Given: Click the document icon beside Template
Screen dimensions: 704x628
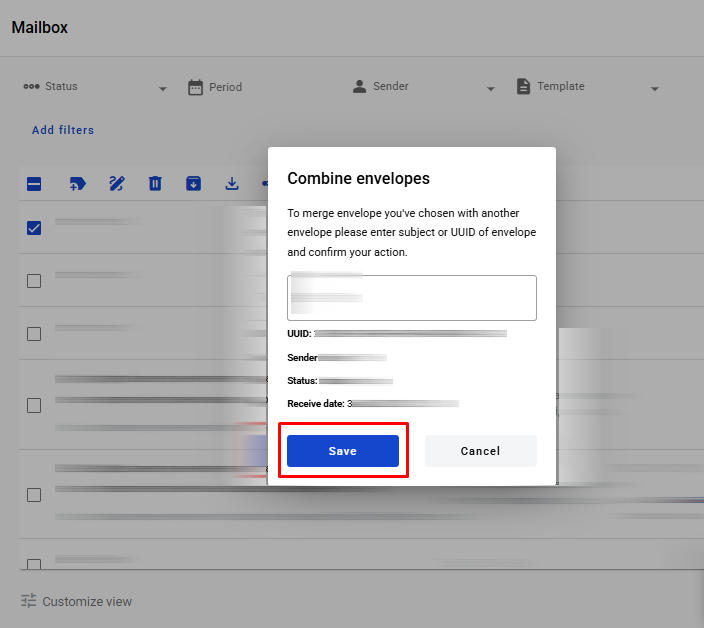Looking at the screenshot, I should (523, 86).
